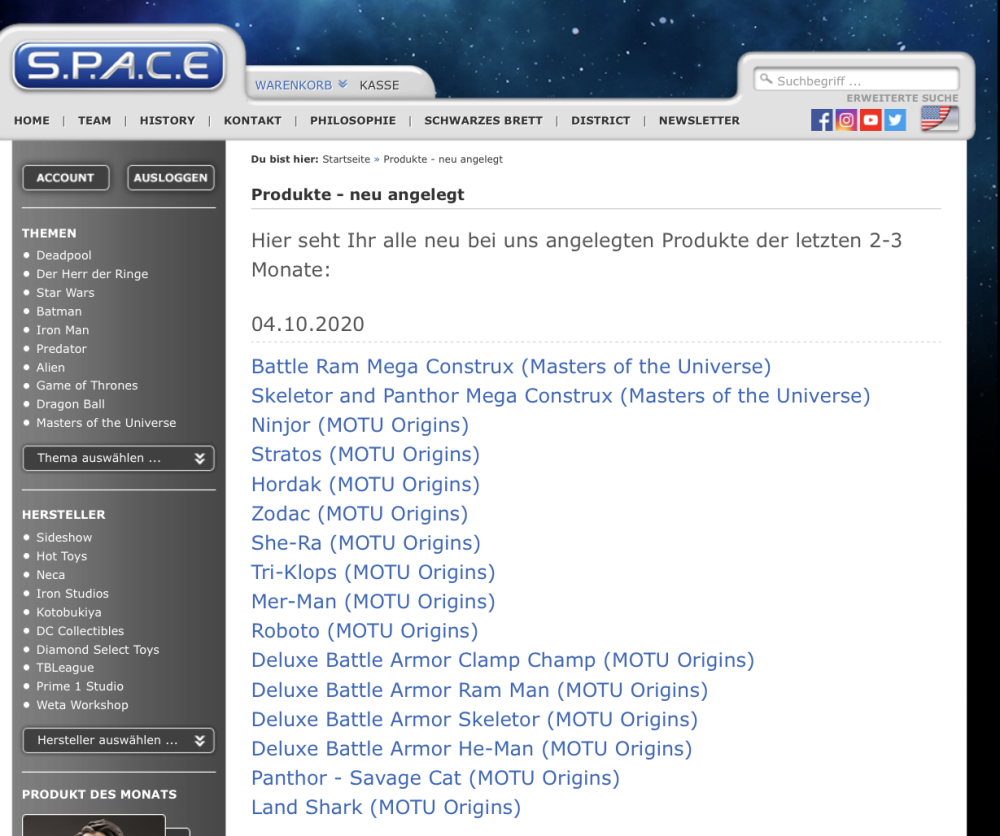Open the Facebook page icon

tap(821, 120)
